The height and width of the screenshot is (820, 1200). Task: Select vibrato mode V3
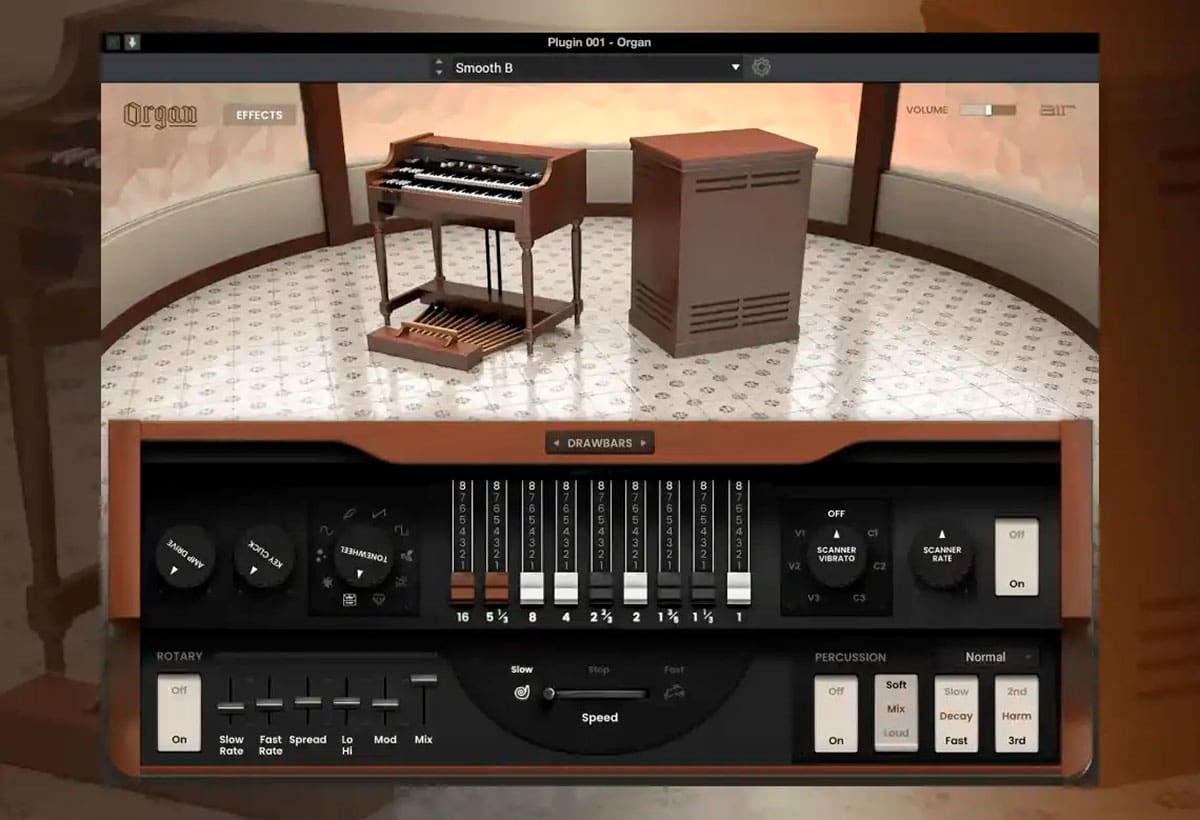pos(813,598)
